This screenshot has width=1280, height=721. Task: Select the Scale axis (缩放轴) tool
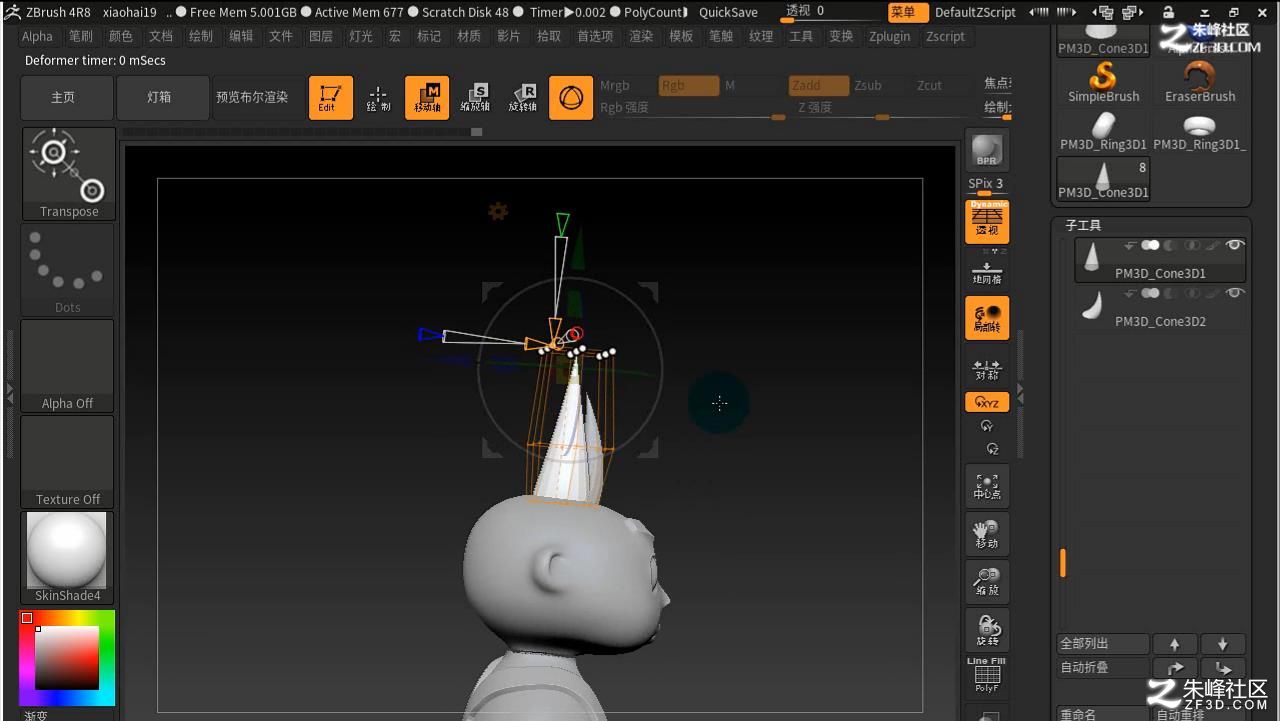475,98
